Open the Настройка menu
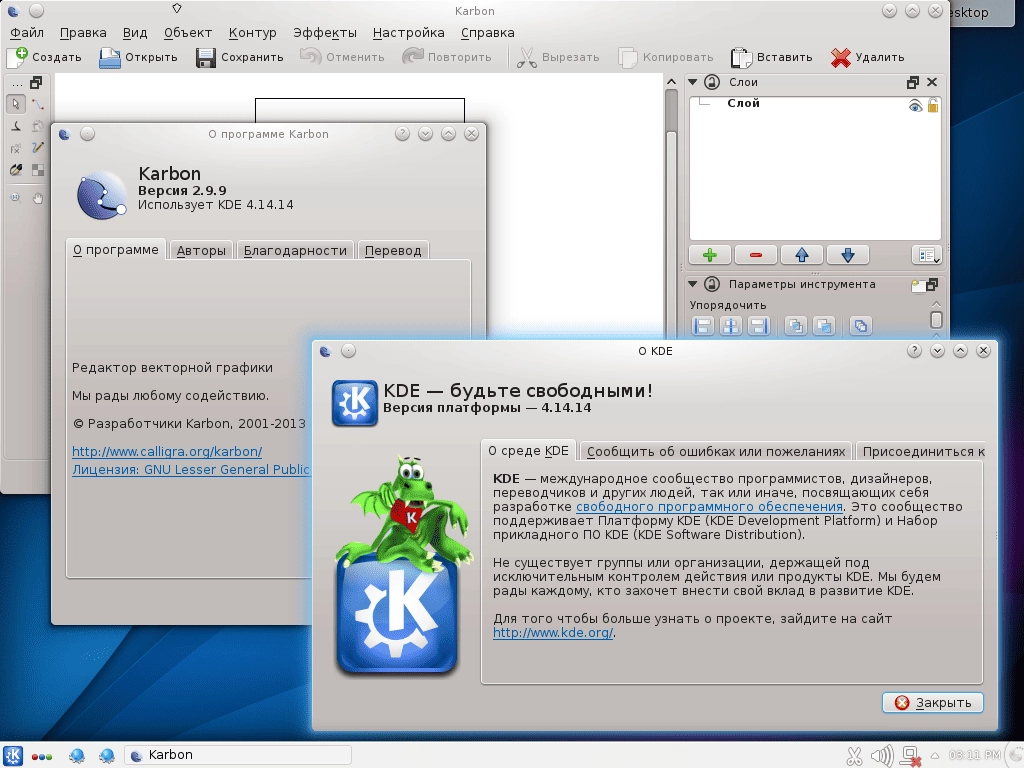Image resolution: width=1024 pixels, height=768 pixels. click(x=408, y=33)
